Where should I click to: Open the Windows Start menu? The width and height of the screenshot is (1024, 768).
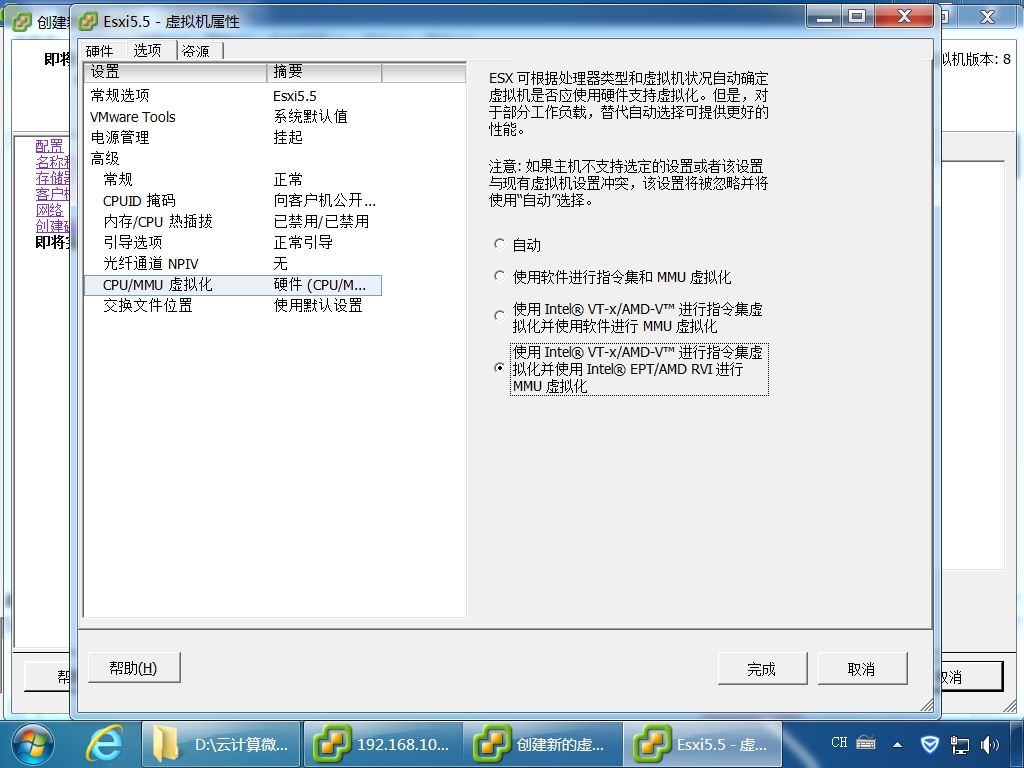[32, 744]
